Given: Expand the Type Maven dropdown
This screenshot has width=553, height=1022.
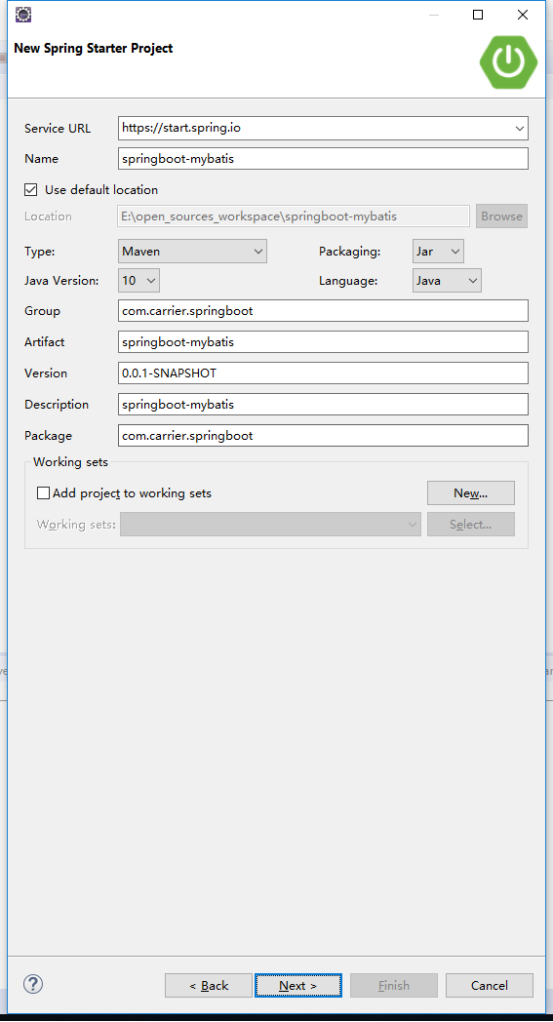Looking at the screenshot, I should tap(193, 252).
